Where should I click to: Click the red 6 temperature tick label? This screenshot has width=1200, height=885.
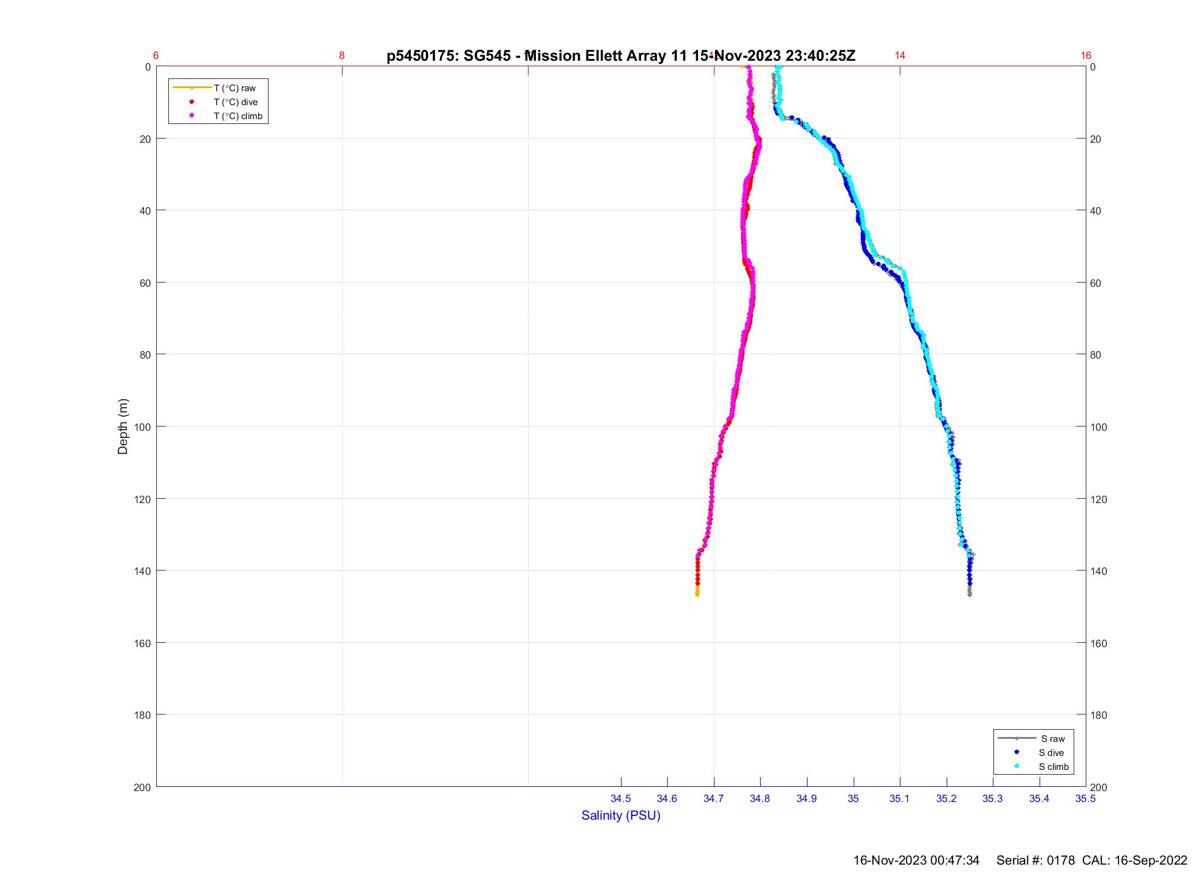pyautogui.click(x=157, y=56)
